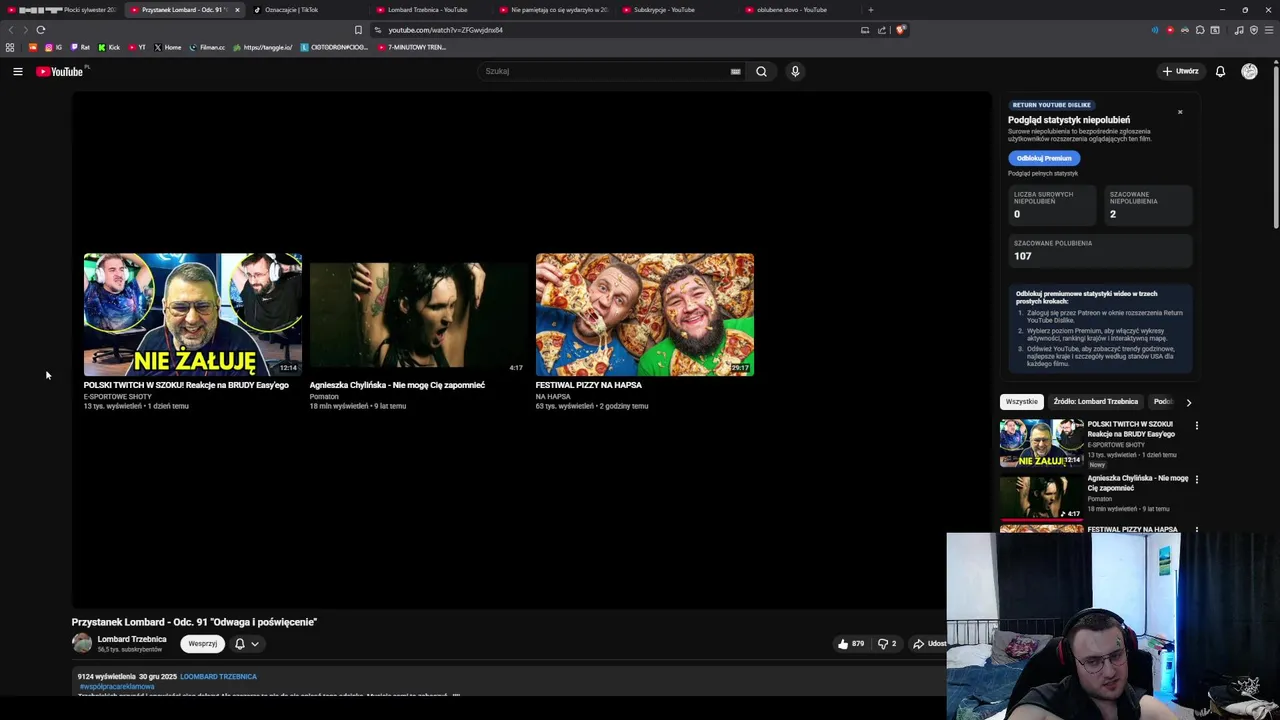Viewport: 1280px width, 720px height.
Task: Close the Przystanek Lombard browser tab
Action: [x=237, y=10]
